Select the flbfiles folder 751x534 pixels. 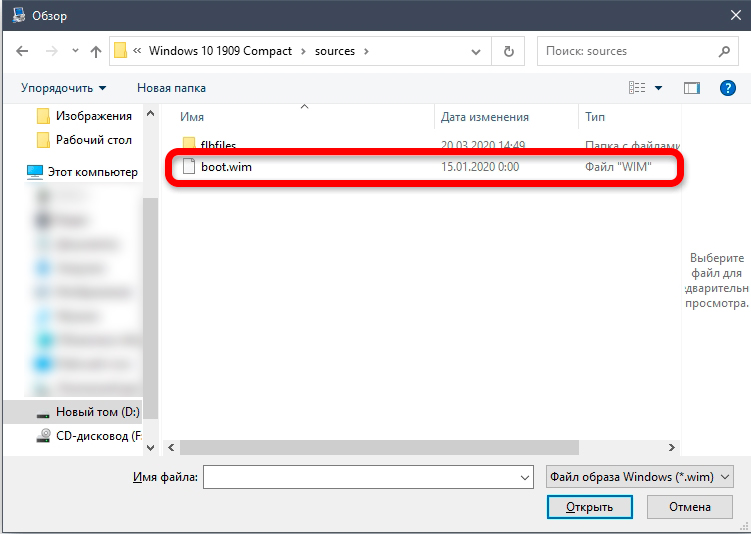tap(218, 145)
